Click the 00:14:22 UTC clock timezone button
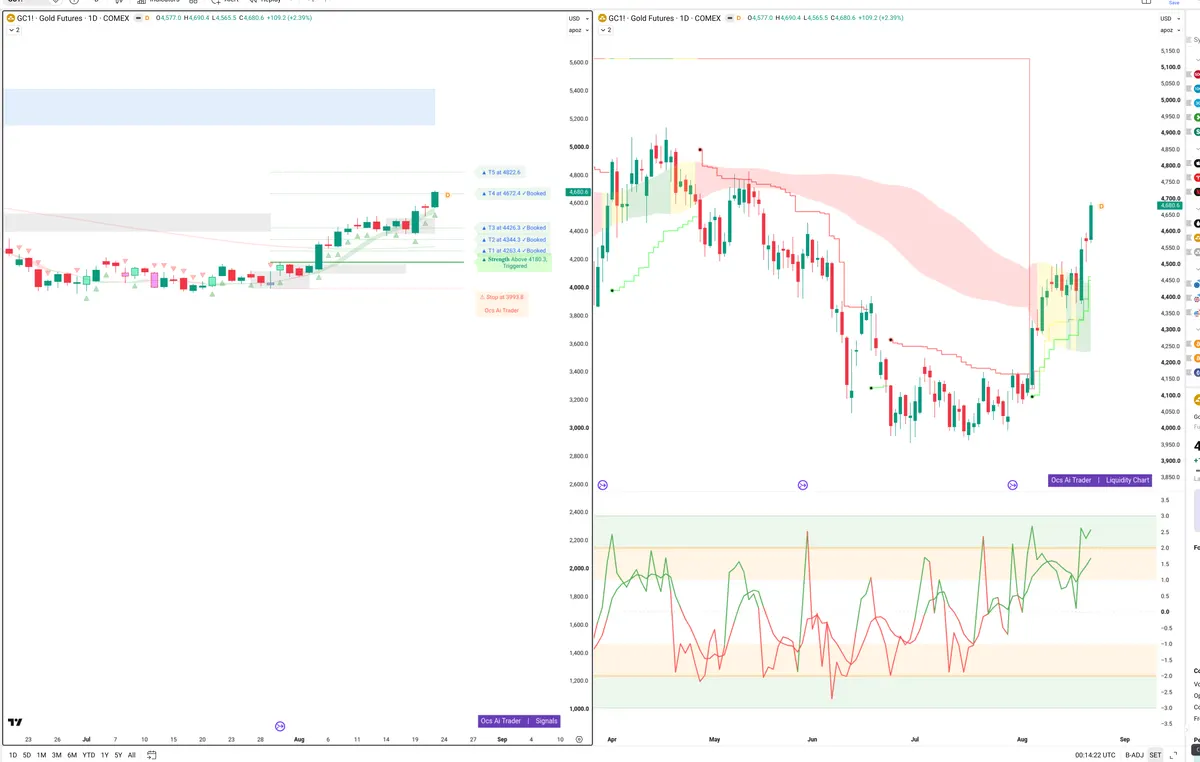Image resolution: width=1200 pixels, height=762 pixels. point(1096,755)
